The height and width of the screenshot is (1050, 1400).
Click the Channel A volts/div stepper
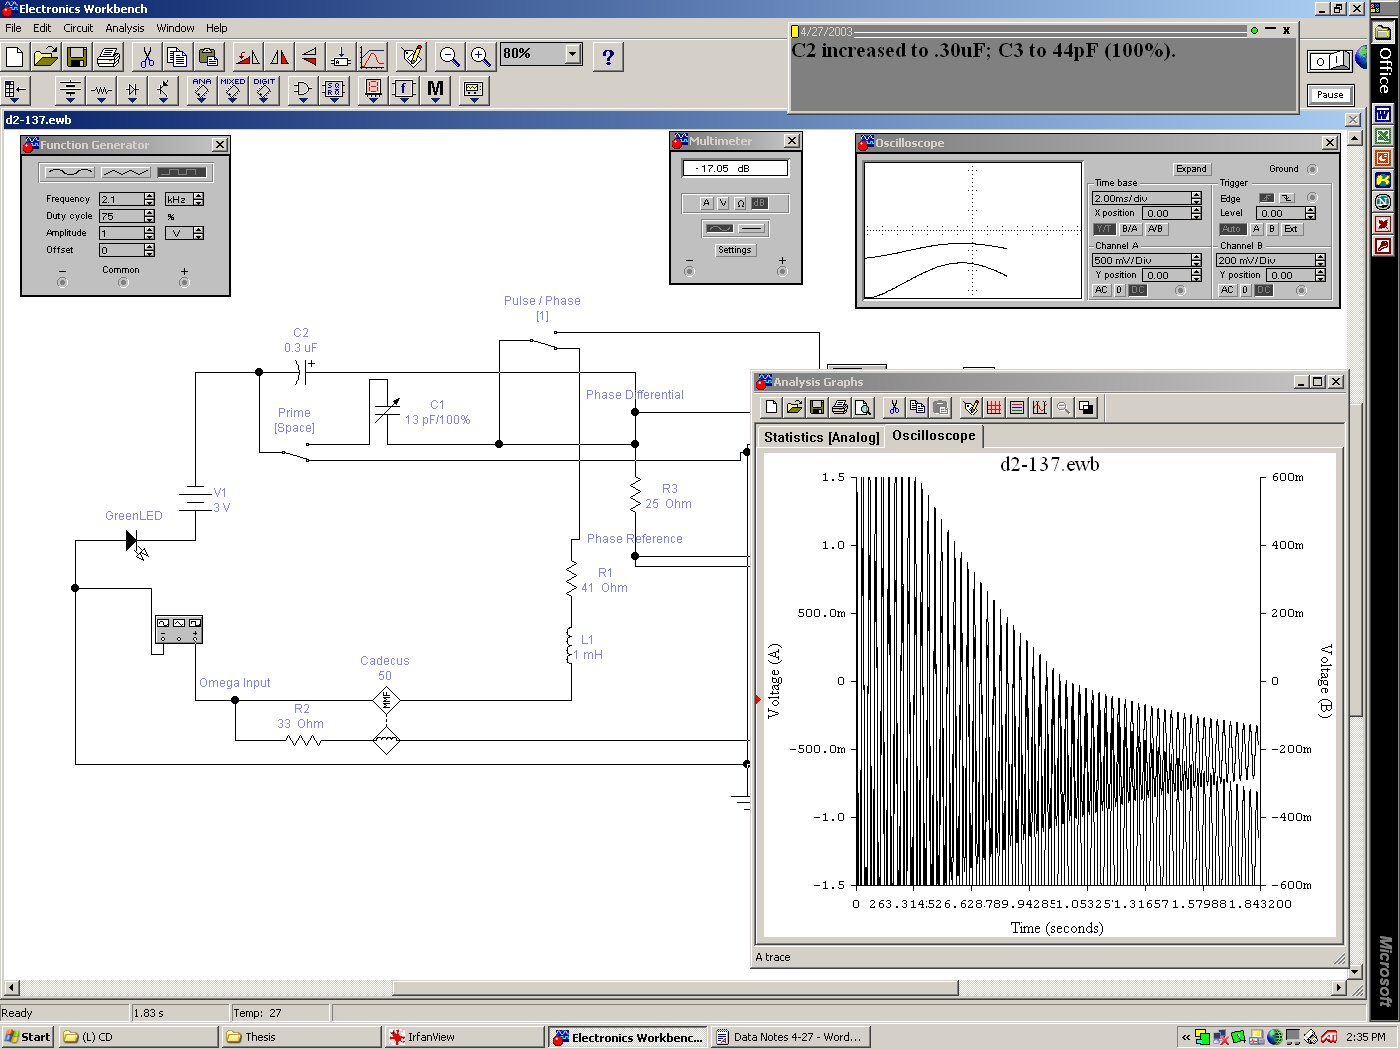[1196, 260]
